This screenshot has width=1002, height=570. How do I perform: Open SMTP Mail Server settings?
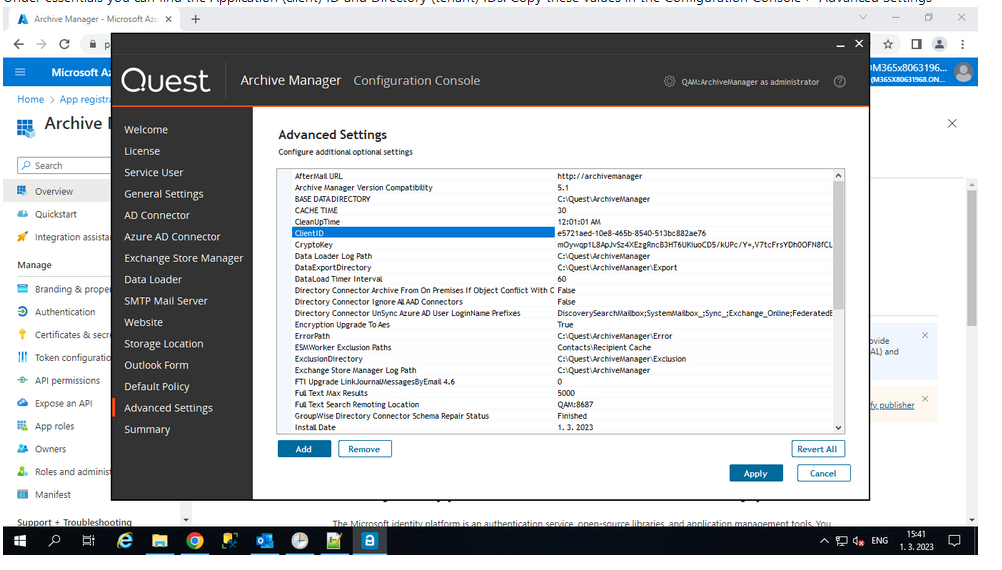click(x=166, y=301)
